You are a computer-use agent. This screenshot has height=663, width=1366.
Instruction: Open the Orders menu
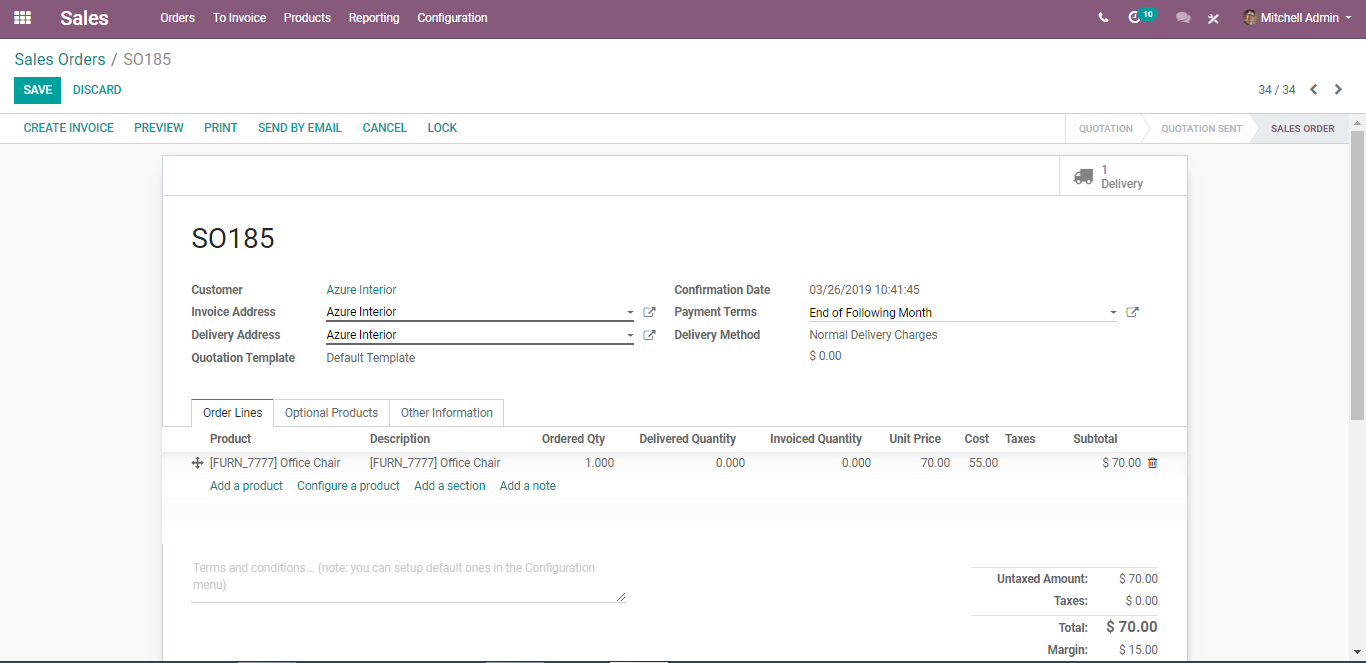tap(177, 18)
